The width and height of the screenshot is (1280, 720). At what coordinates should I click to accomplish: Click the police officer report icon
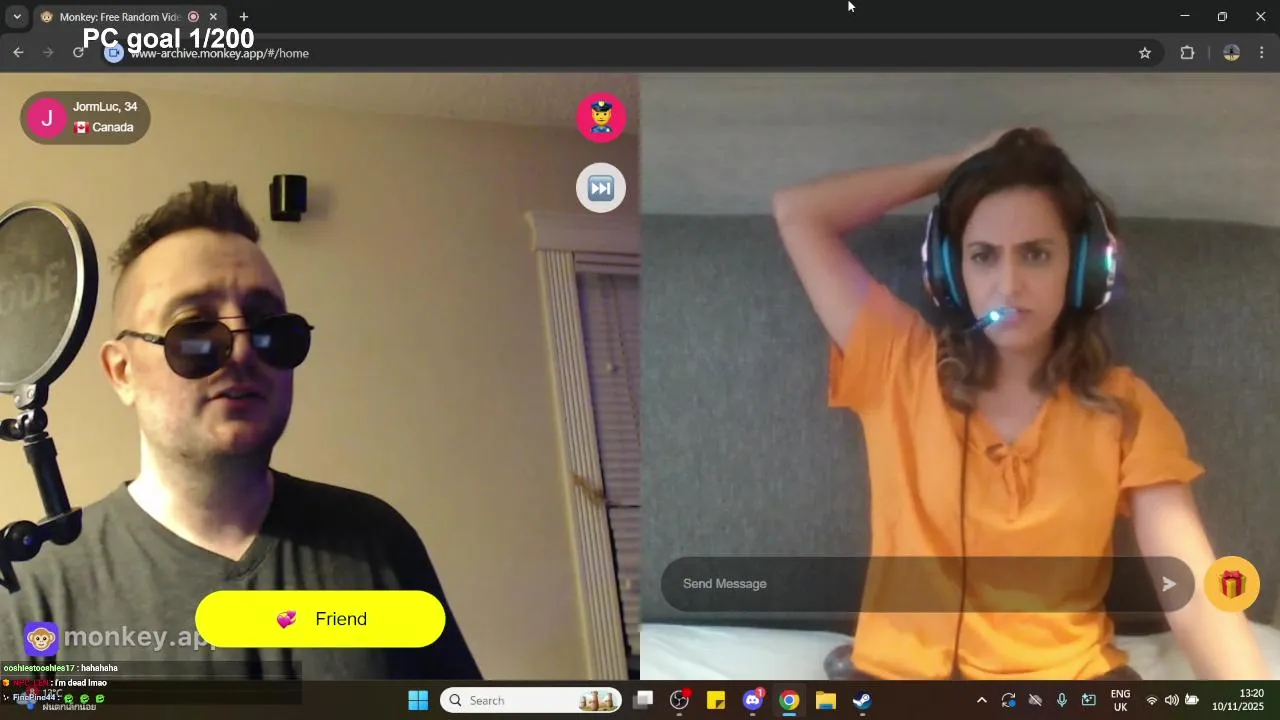[x=601, y=117]
